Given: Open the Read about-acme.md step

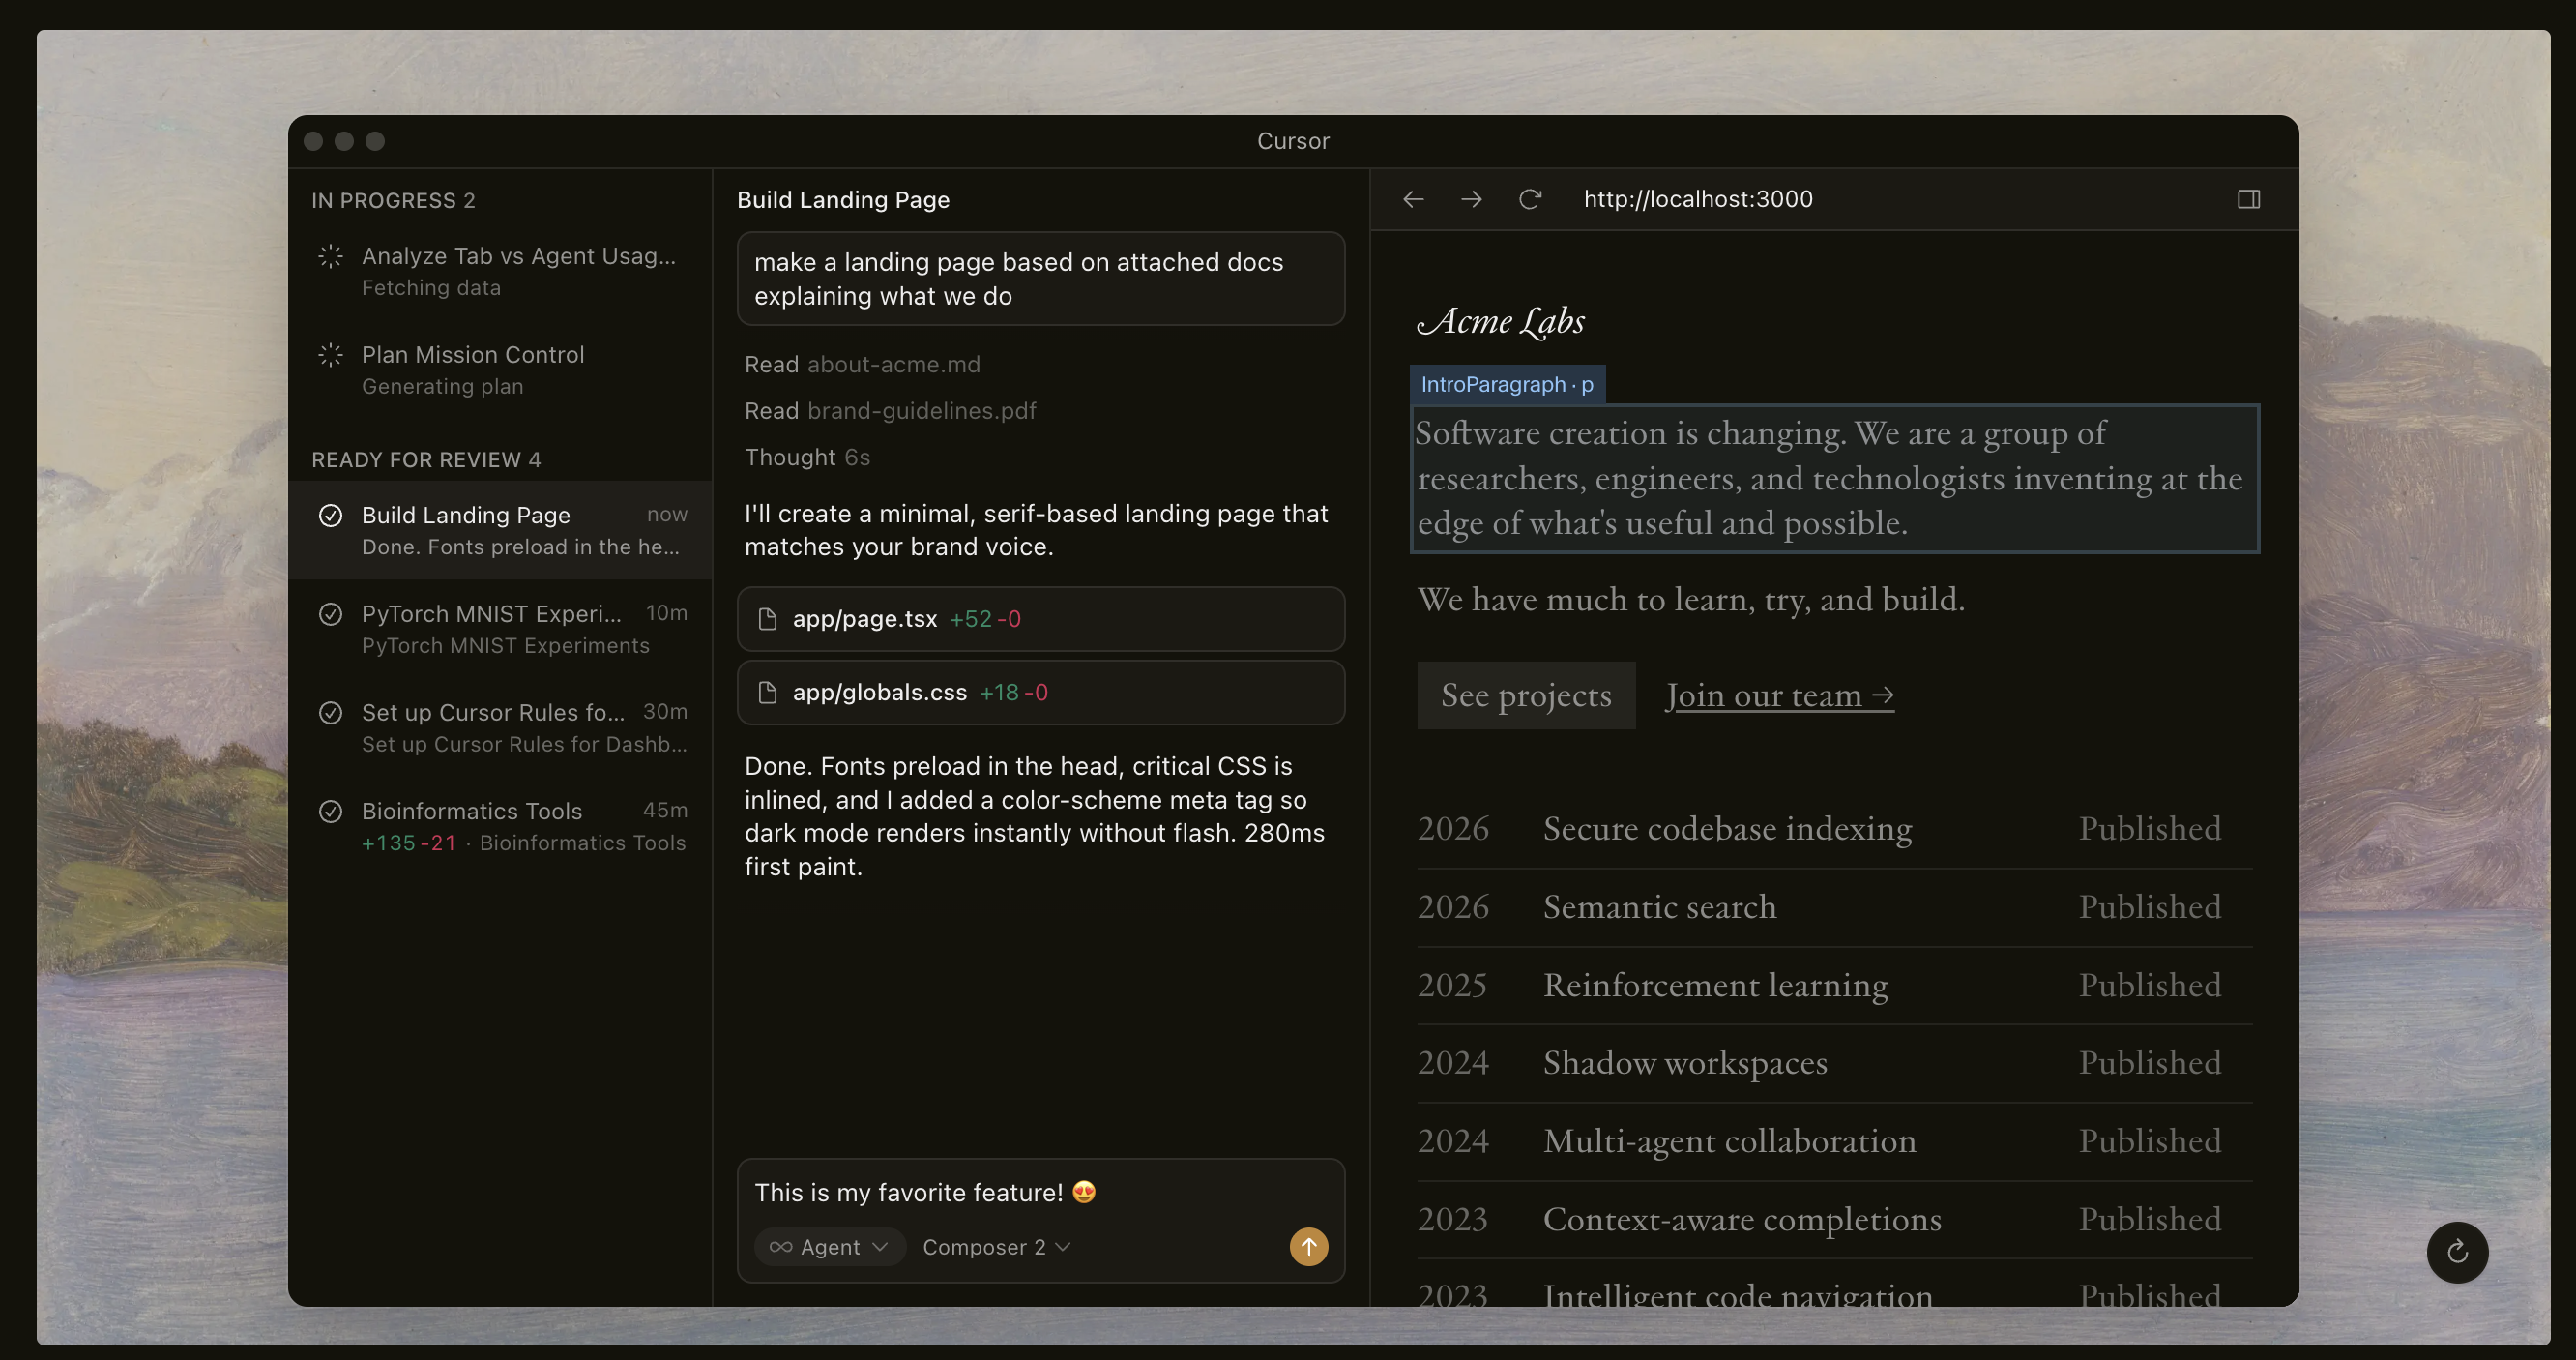Looking at the screenshot, I should (x=862, y=364).
